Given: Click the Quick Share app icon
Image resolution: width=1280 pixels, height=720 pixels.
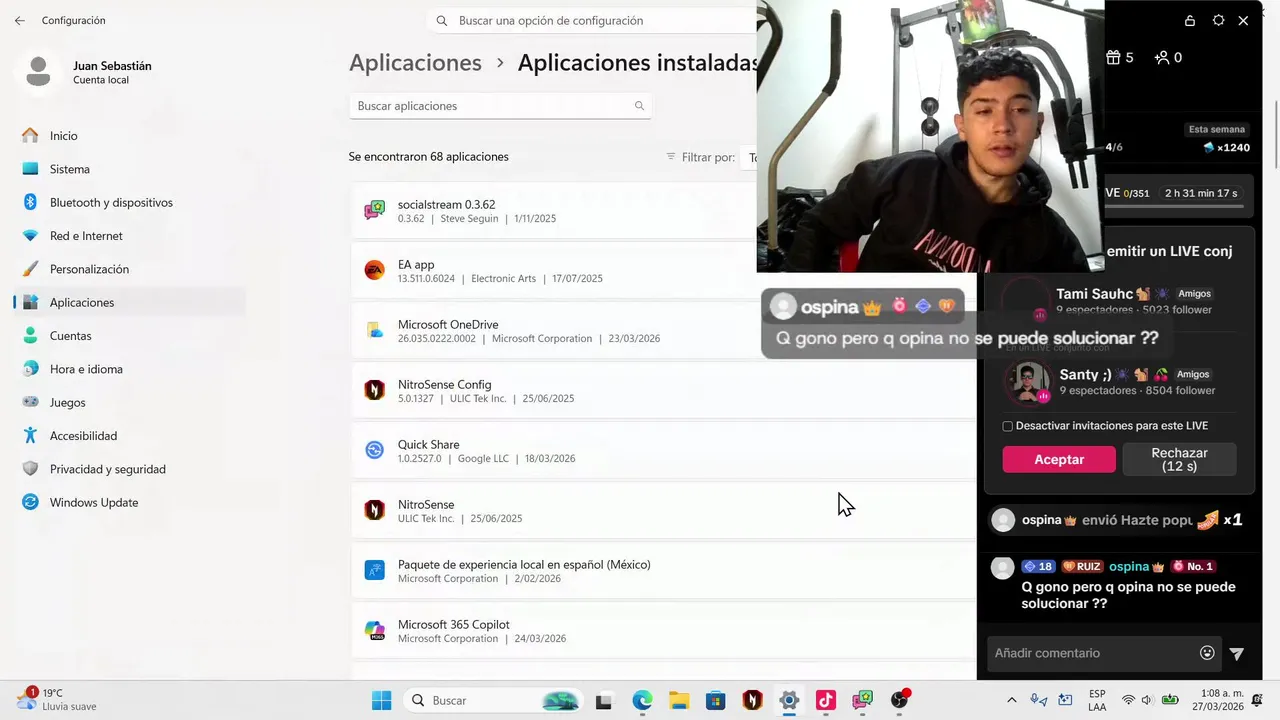Looking at the screenshot, I should (375, 450).
